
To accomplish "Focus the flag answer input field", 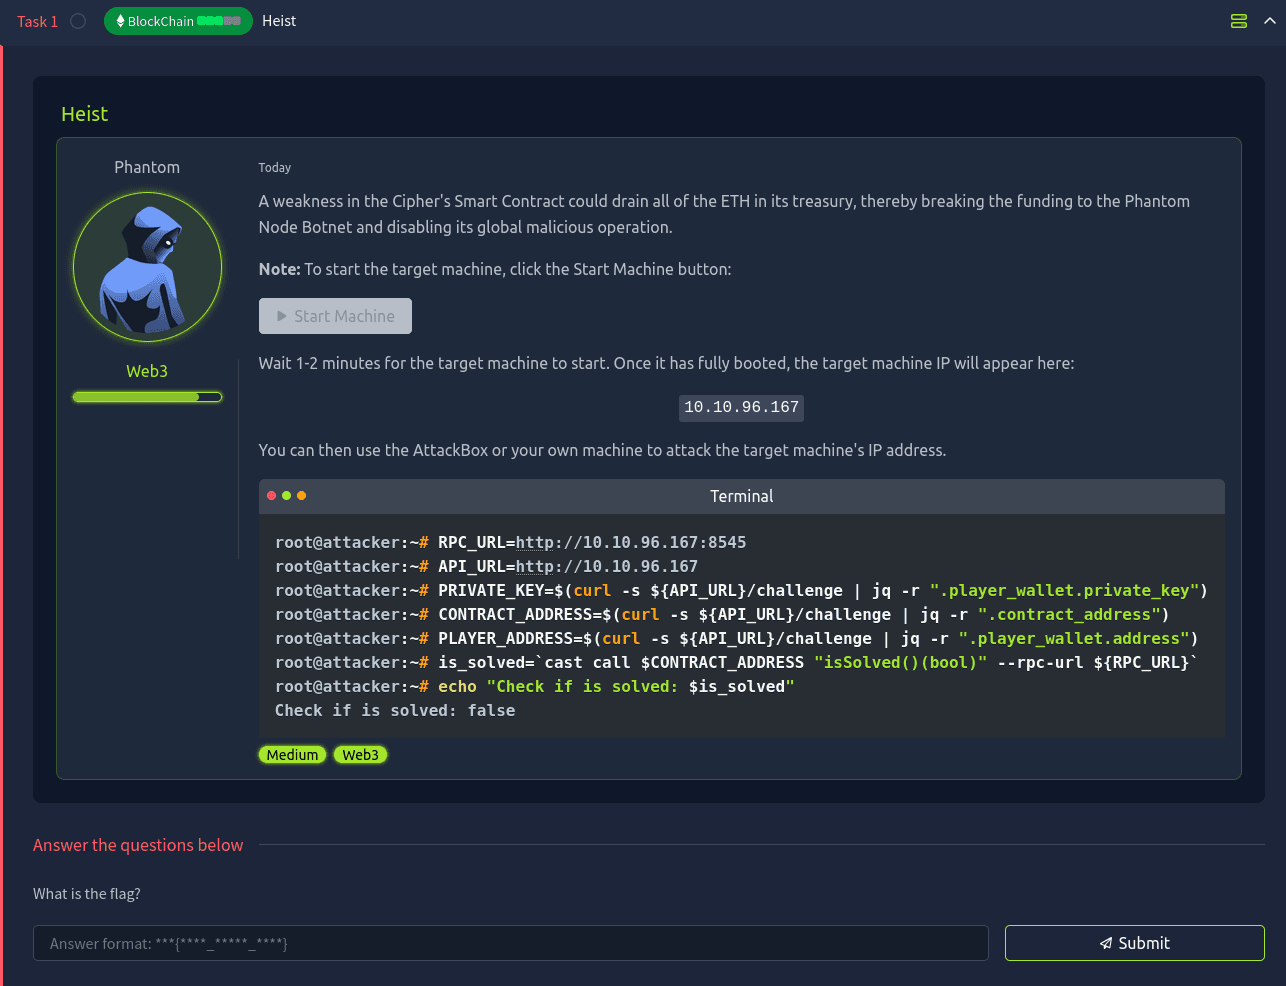I will click(510, 943).
